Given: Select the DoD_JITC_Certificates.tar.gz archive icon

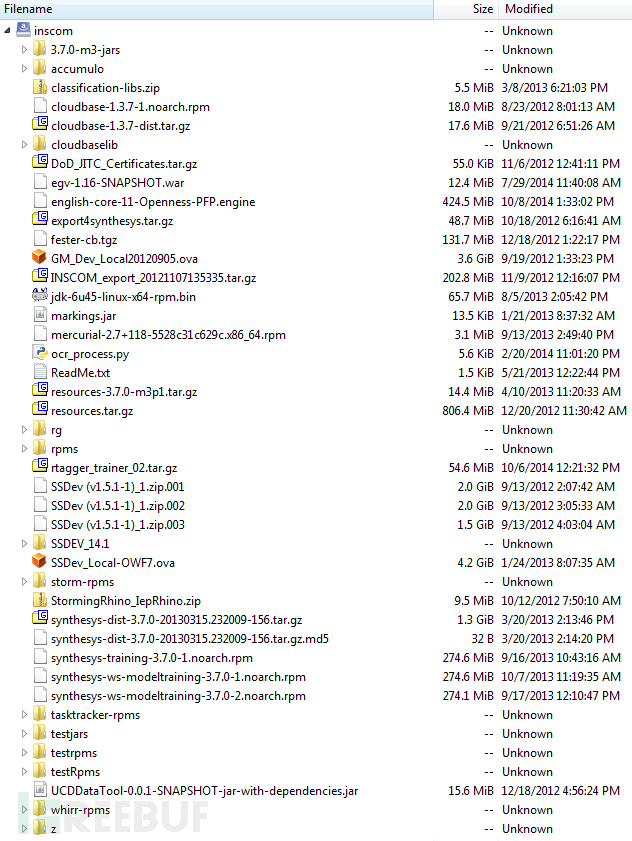Looking at the screenshot, I should click(40, 162).
